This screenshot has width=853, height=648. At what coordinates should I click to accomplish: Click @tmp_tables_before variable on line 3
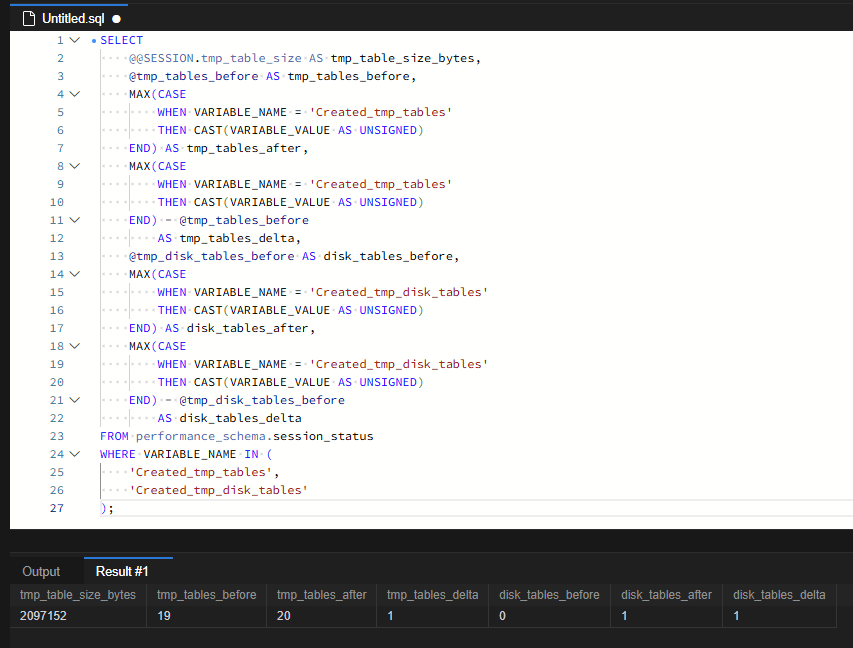pos(194,76)
